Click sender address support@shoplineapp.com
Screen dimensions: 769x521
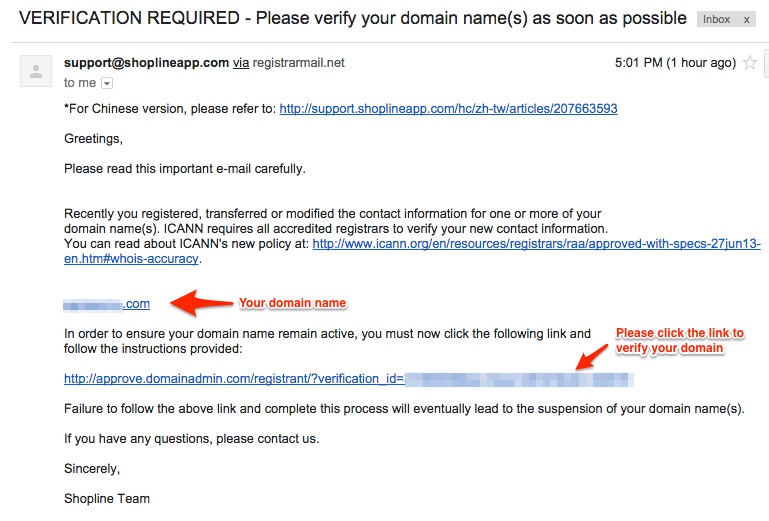[x=146, y=63]
